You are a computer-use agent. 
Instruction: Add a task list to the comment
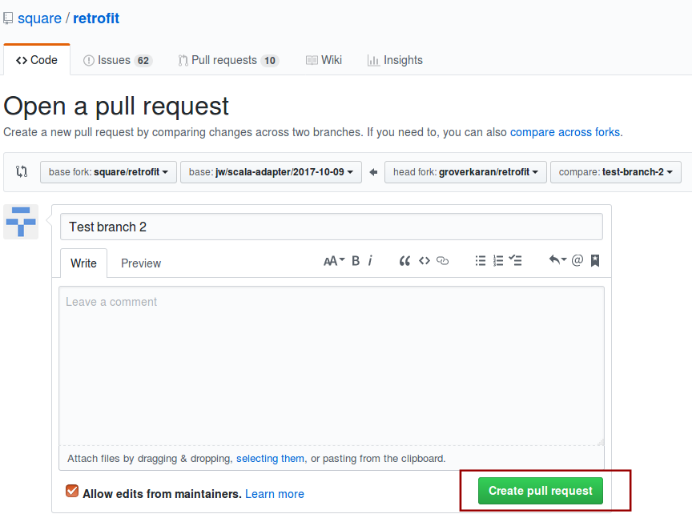[516, 261]
